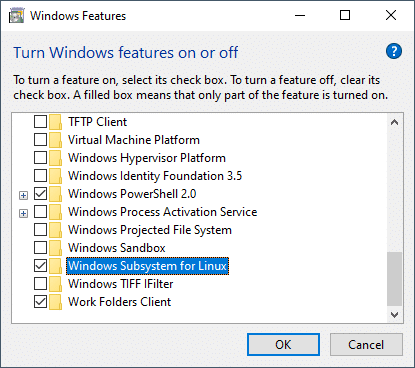Click the scrollbar down arrow
Screen dimensions: 415x368
394,315
